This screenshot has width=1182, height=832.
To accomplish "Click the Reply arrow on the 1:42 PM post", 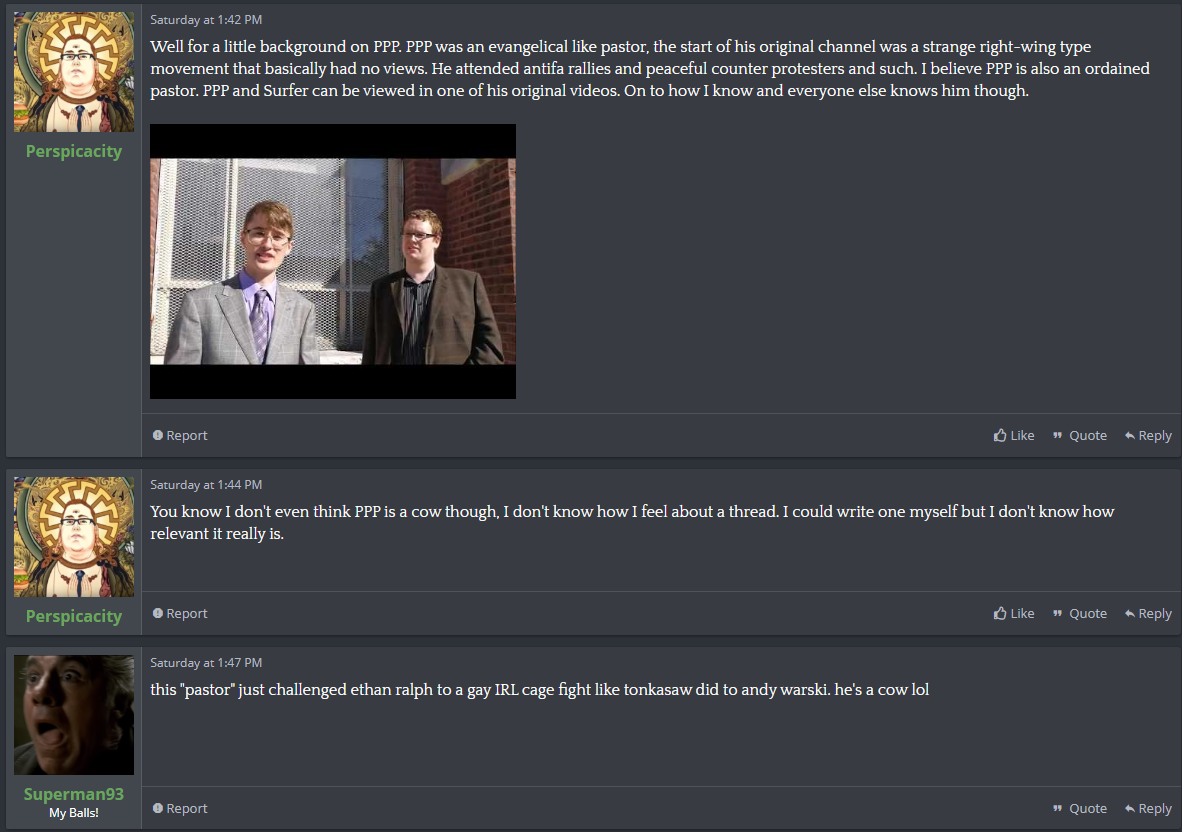I will [x=1129, y=436].
